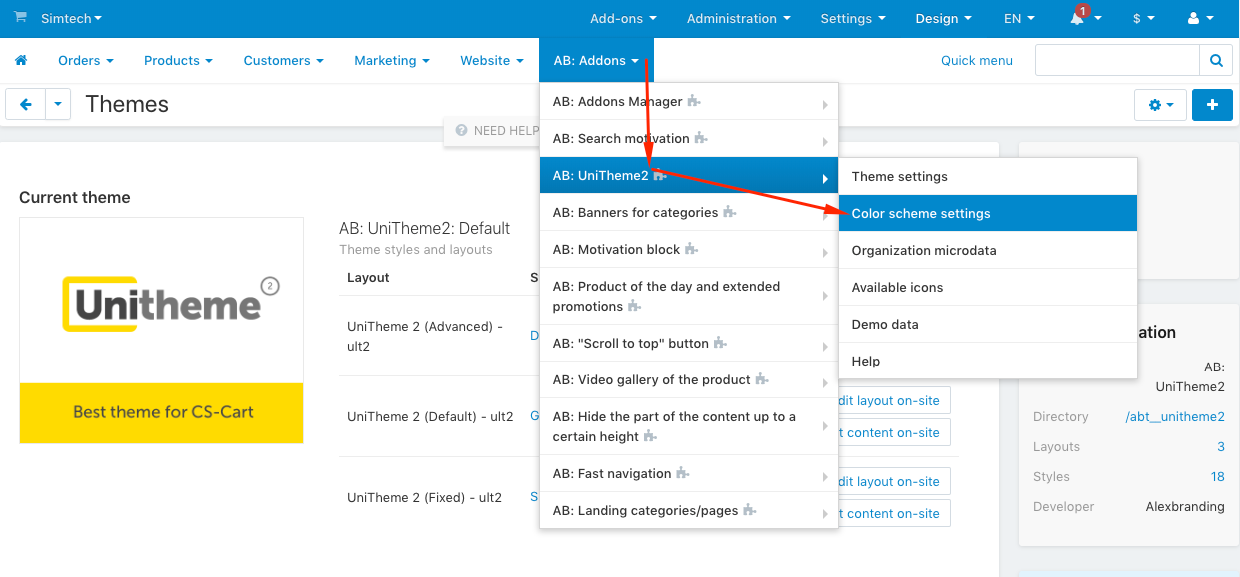The width and height of the screenshot is (1240, 577).
Task: Expand the dropdown arrow beside back button
Action: pos(58,104)
